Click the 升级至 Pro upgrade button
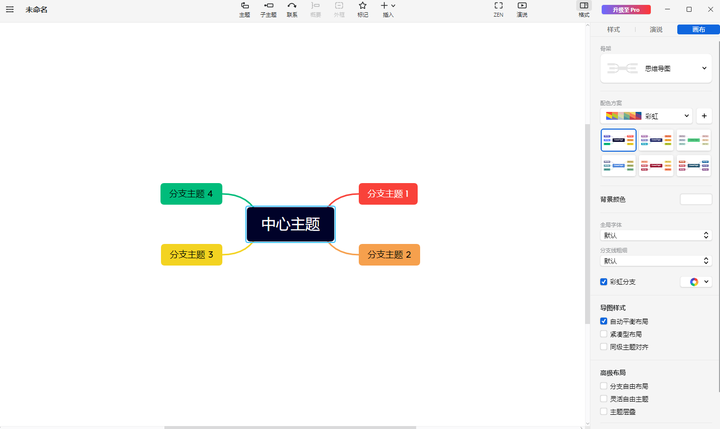The image size is (720, 429). pos(626,10)
